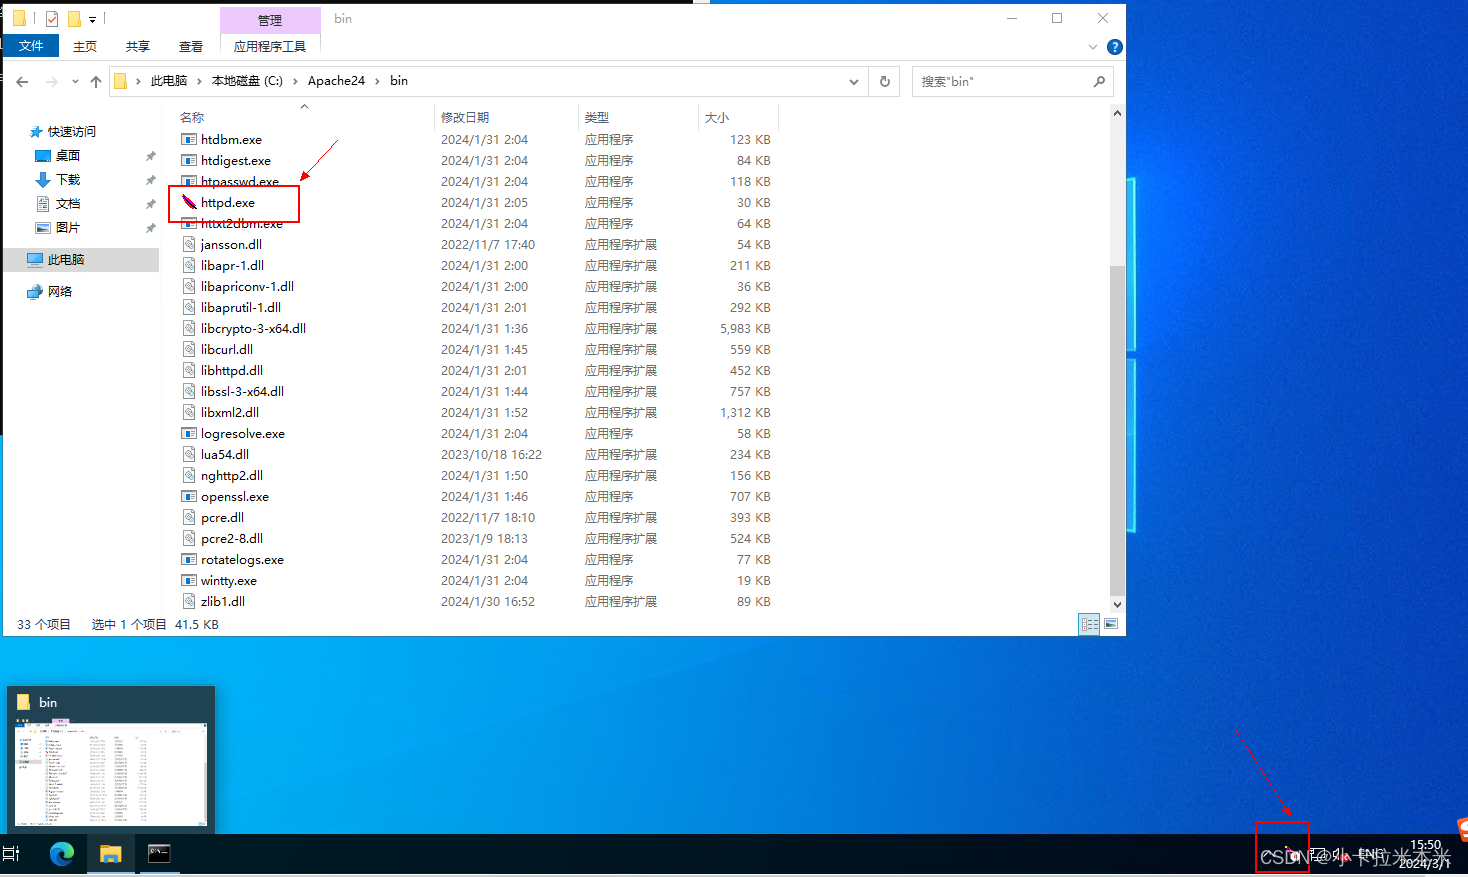The height and width of the screenshot is (877, 1468).
Task: Open the Quick Access Toolbar dropdown
Action: click(x=91, y=18)
